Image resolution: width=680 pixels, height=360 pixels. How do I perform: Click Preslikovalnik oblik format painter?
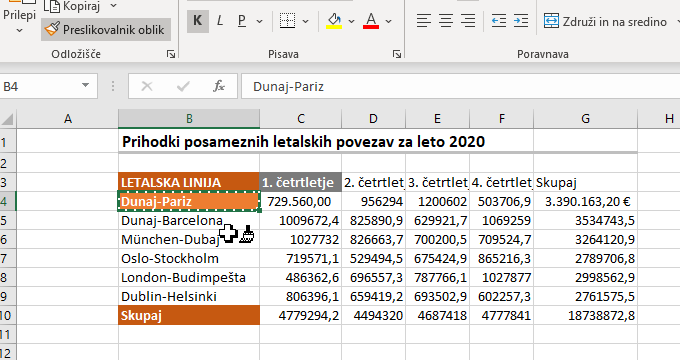(x=106, y=29)
